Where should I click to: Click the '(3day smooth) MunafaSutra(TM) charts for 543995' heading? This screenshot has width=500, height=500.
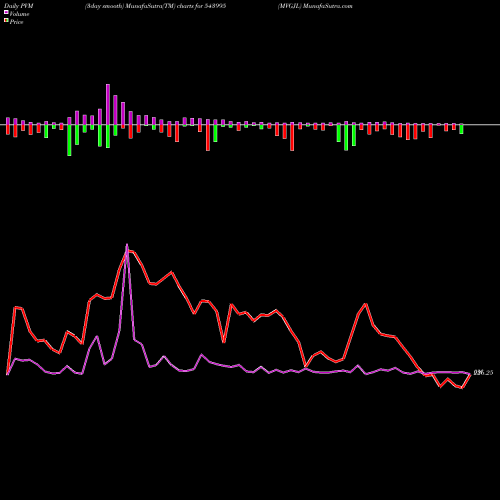click(x=155, y=6)
